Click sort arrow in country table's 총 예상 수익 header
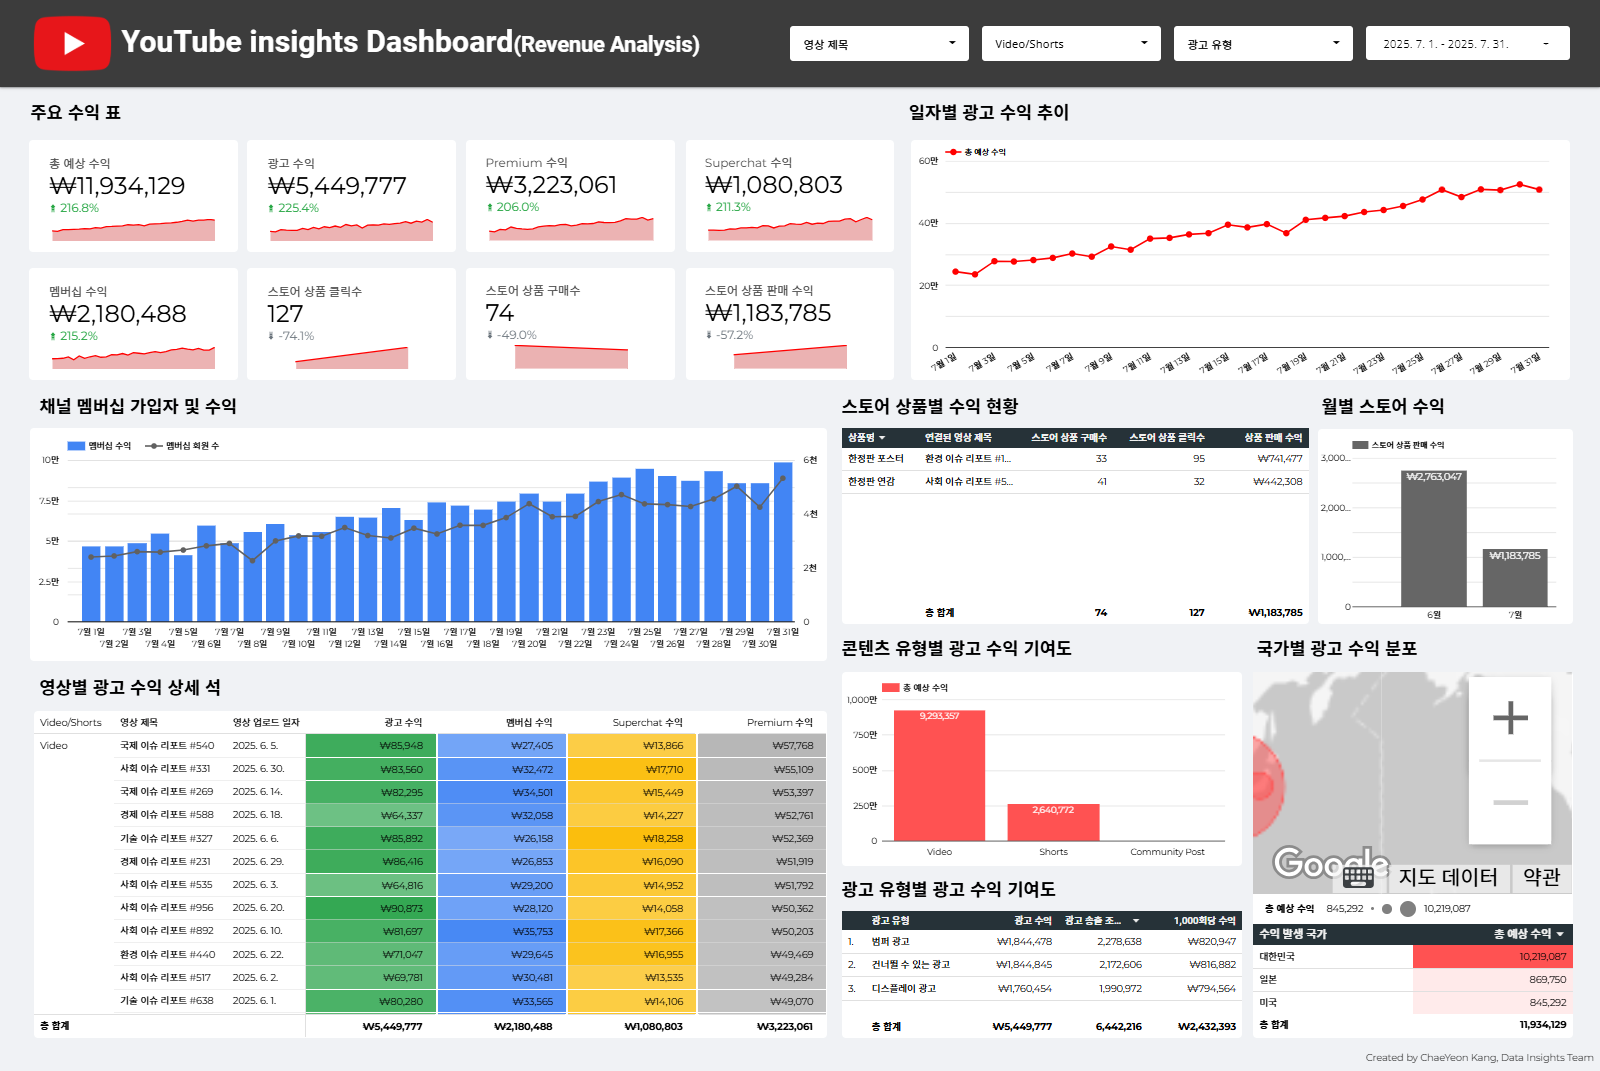This screenshot has height=1071, width=1600. tap(1559, 934)
